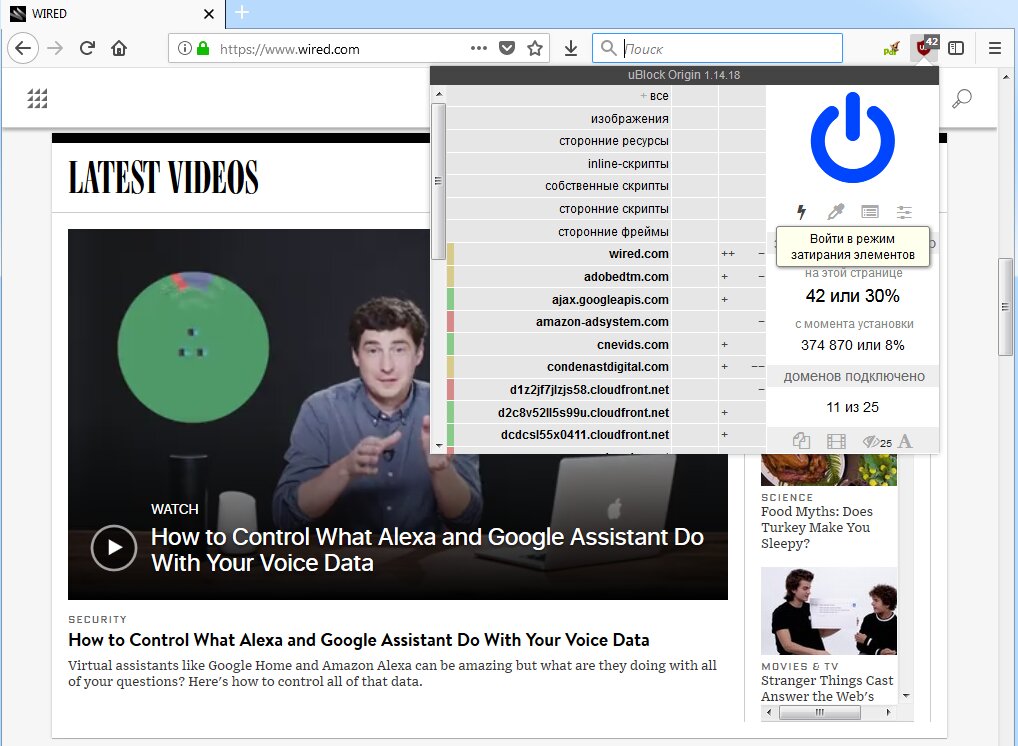Toggle large media element blocking

836,441
